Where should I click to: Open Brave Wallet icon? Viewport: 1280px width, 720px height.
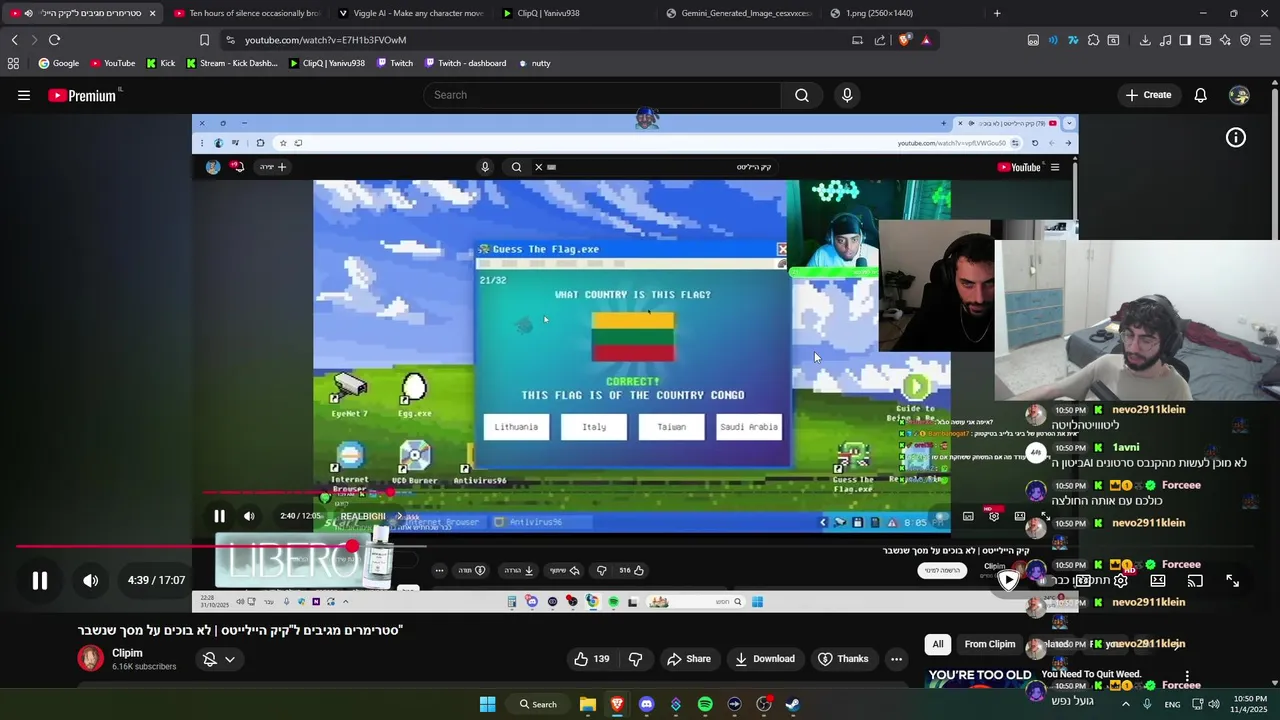click(x=1205, y=40)
